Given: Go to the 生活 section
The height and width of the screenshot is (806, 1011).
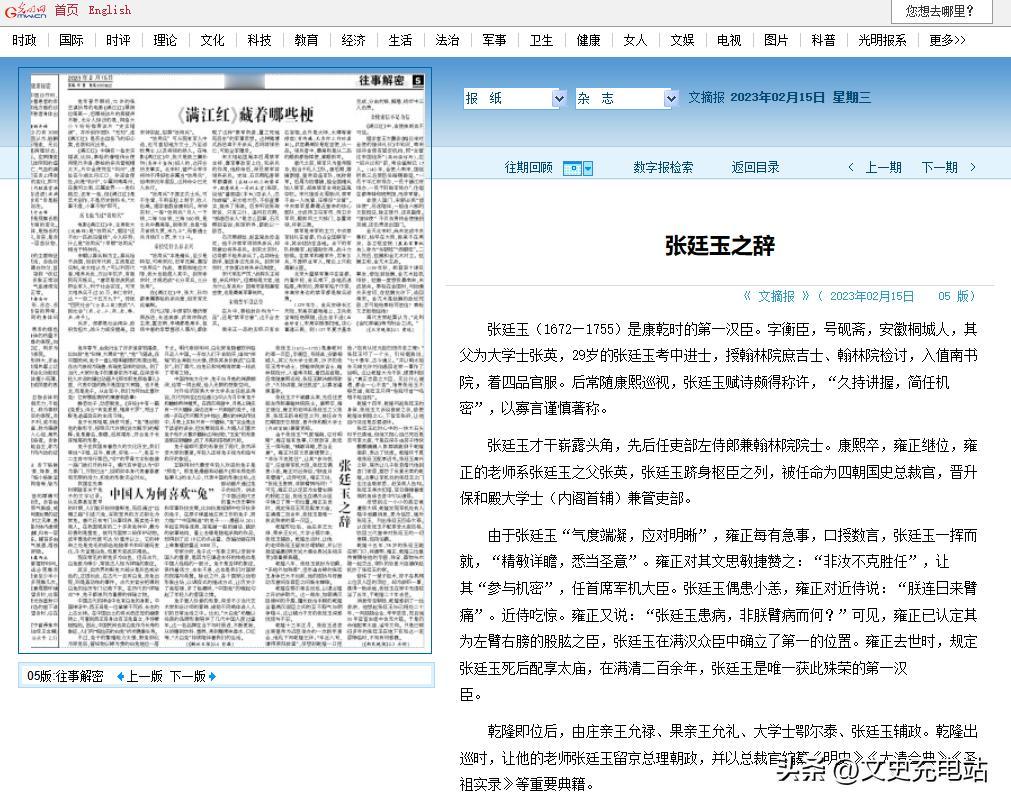Looking at the screenshot, I should [x=400, y=40].
